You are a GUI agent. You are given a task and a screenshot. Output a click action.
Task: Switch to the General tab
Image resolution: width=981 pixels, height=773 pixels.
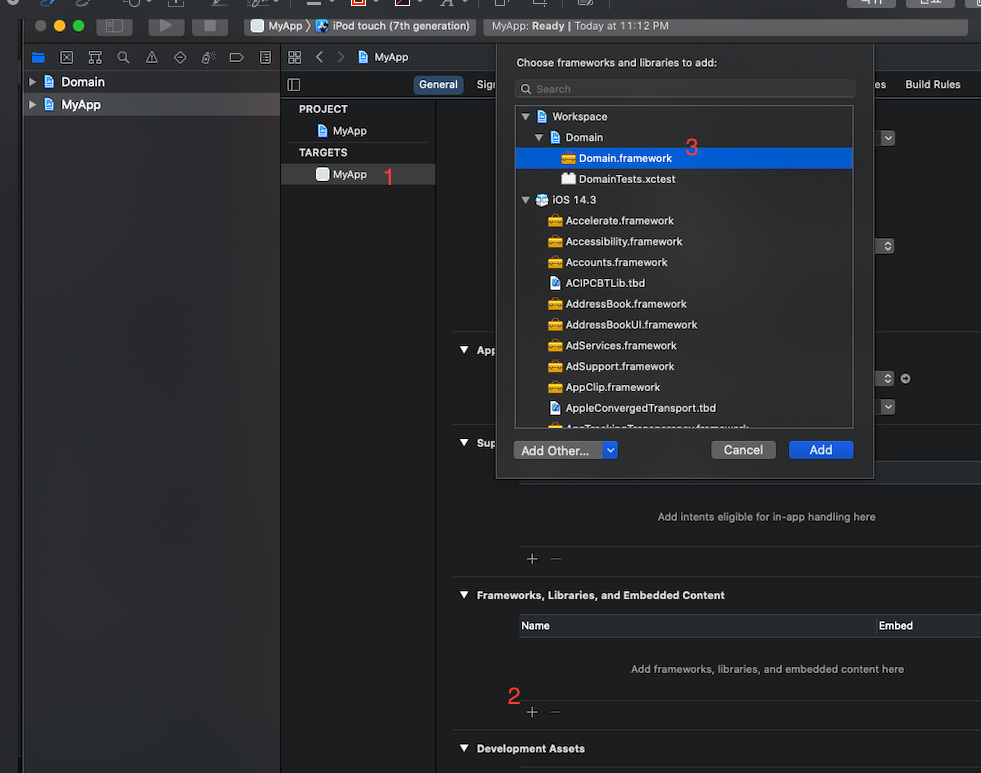[438, 84]
